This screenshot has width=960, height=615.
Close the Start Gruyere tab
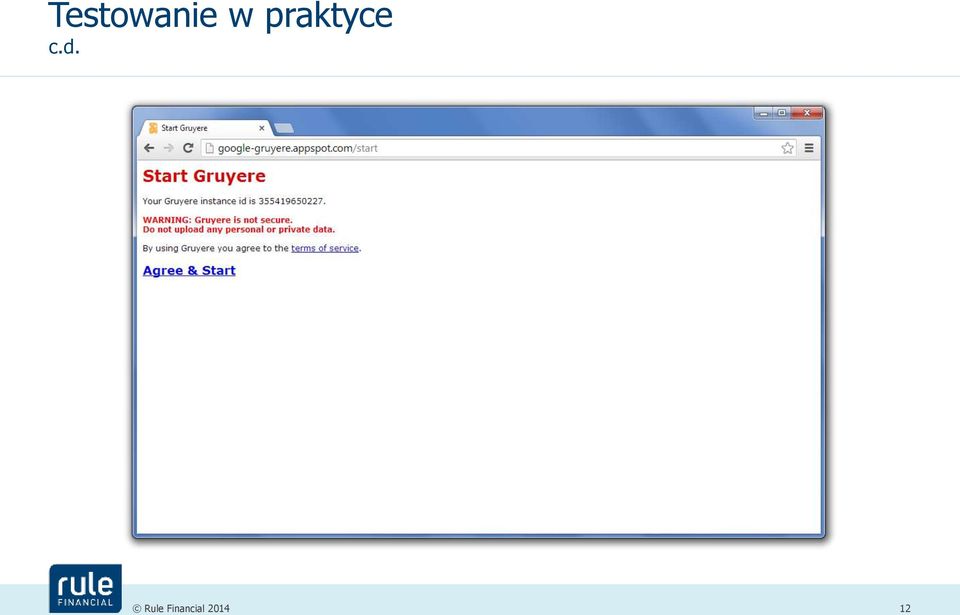tap(261, 128)
